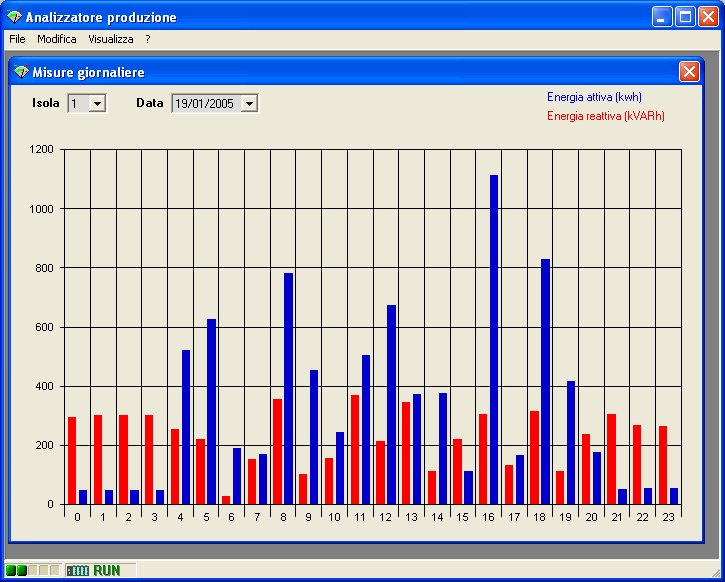Click the blue bar at hour 4
This screenshot has width=725, height=582.
(x=186, y=427)
